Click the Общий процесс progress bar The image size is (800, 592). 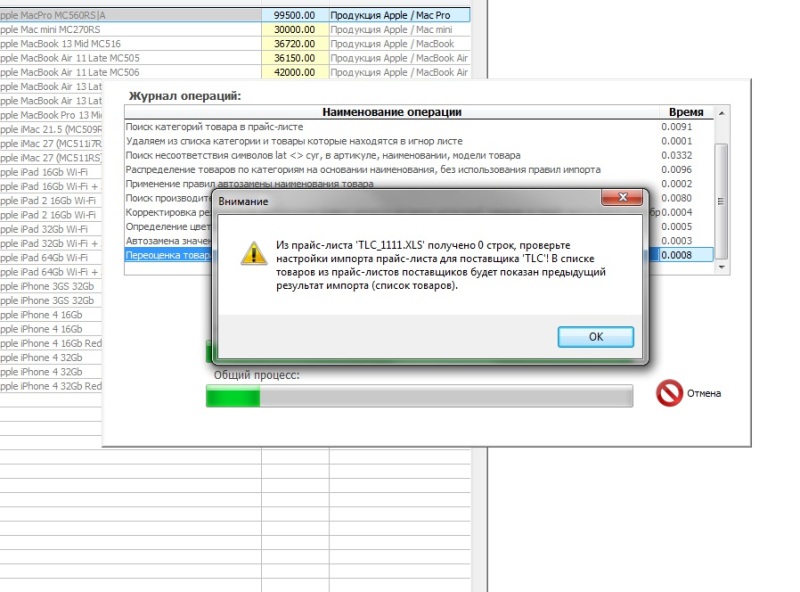419,396
